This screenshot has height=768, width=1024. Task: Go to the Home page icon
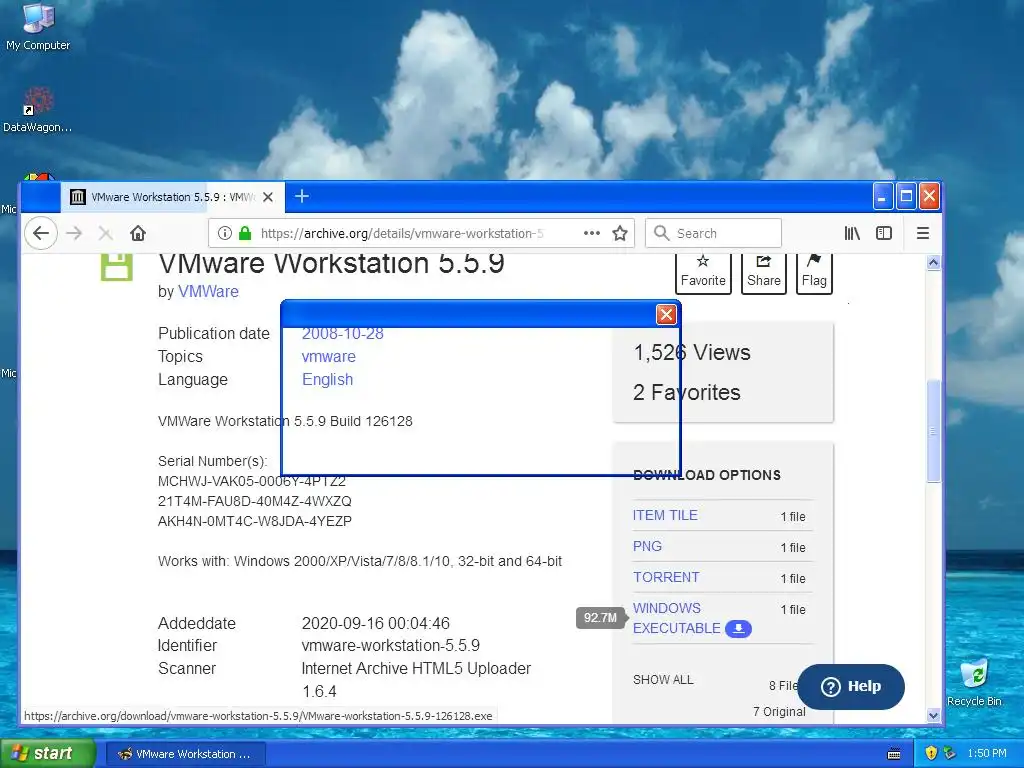tap(138, 233)
